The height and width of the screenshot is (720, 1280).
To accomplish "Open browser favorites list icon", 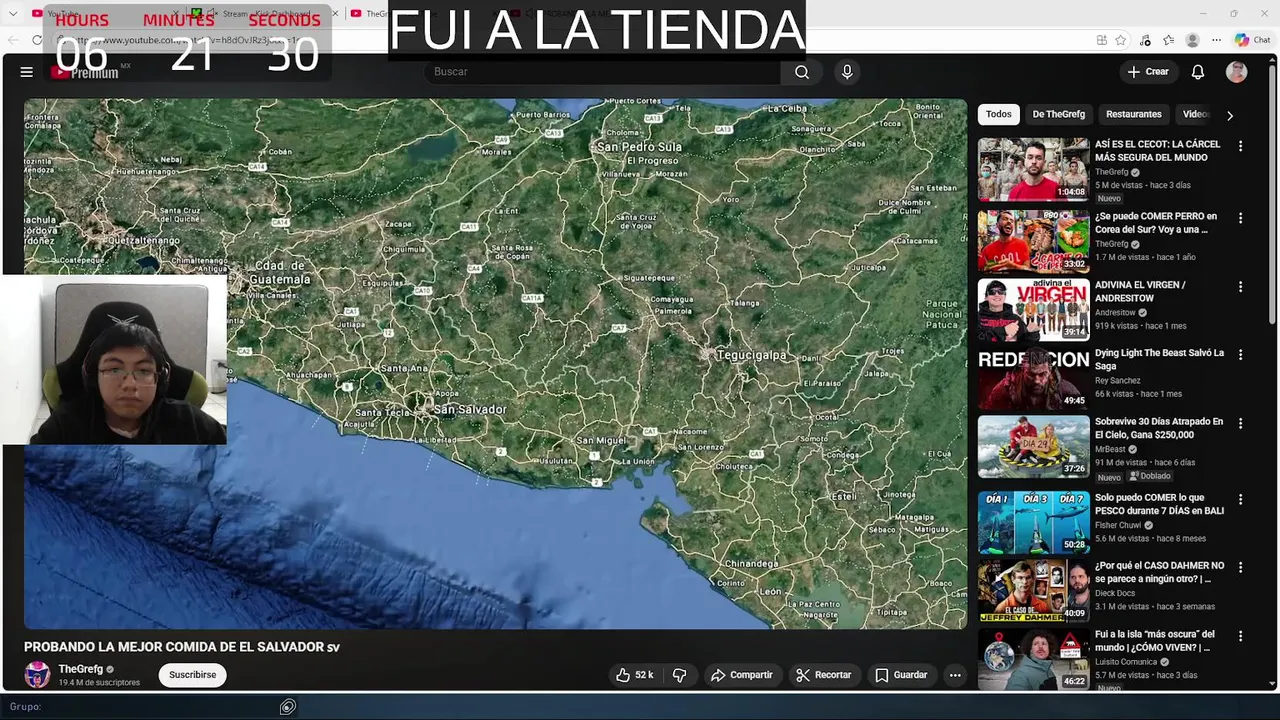I will click(x=1168, y=40).
